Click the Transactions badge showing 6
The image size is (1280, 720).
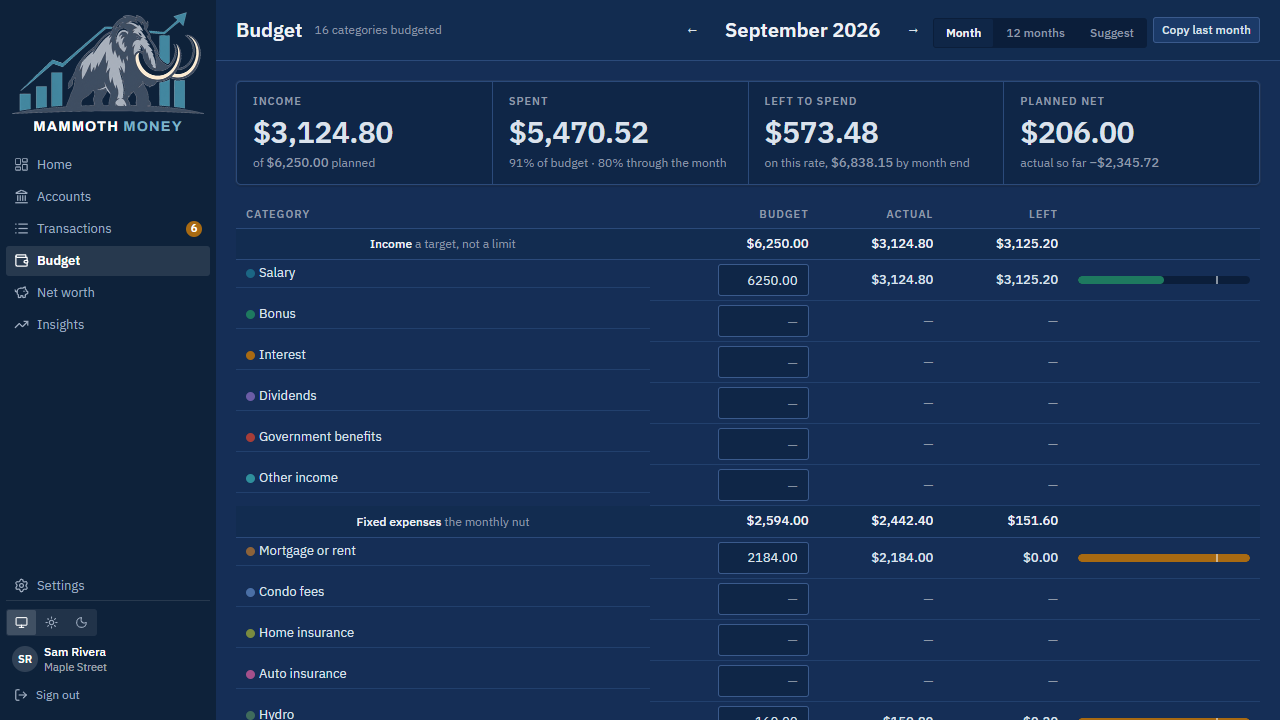coord(194,229)
